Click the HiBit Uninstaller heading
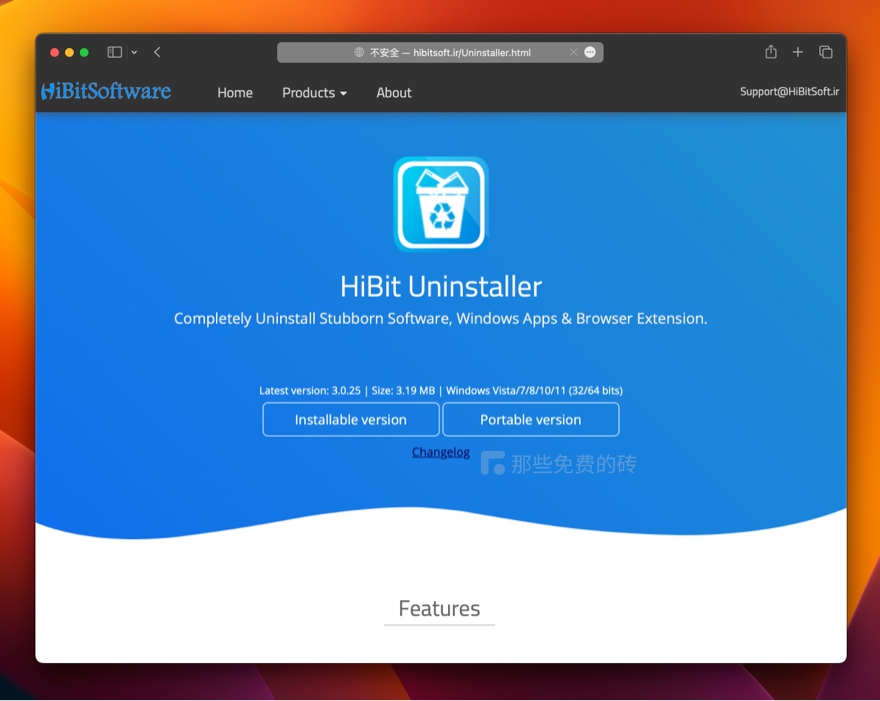Viewport: 880px width, 701px height. pyautogui.click(x=441, y=287)
